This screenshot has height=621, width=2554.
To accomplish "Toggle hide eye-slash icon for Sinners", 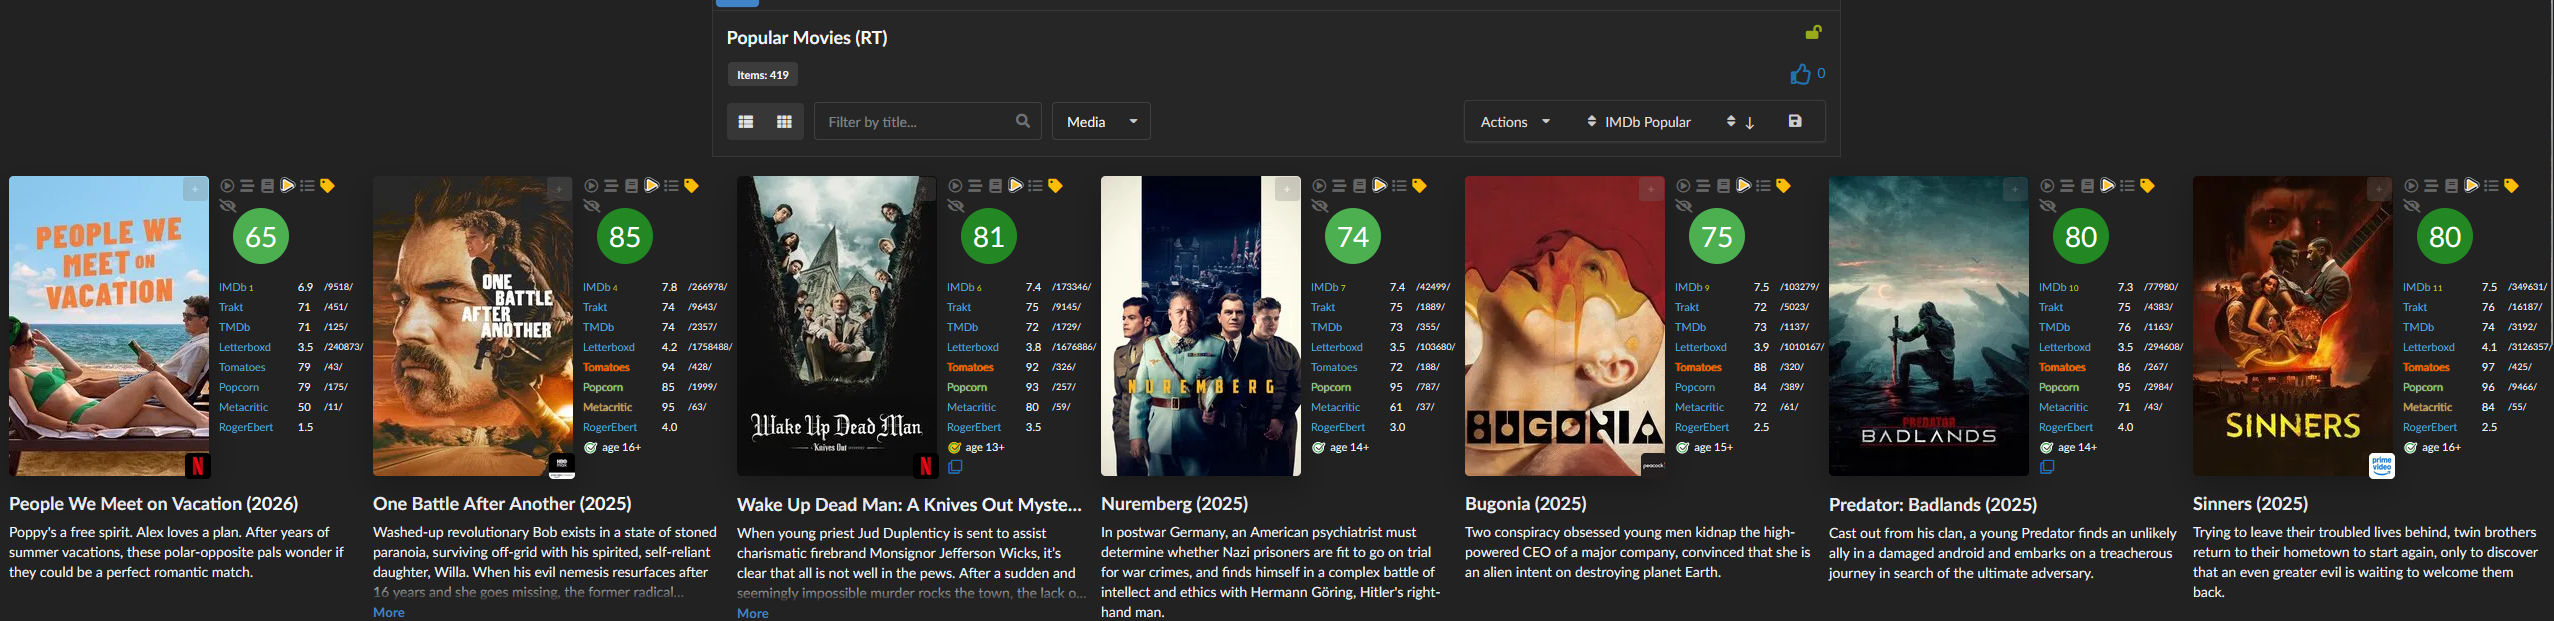I will 2412,206.
